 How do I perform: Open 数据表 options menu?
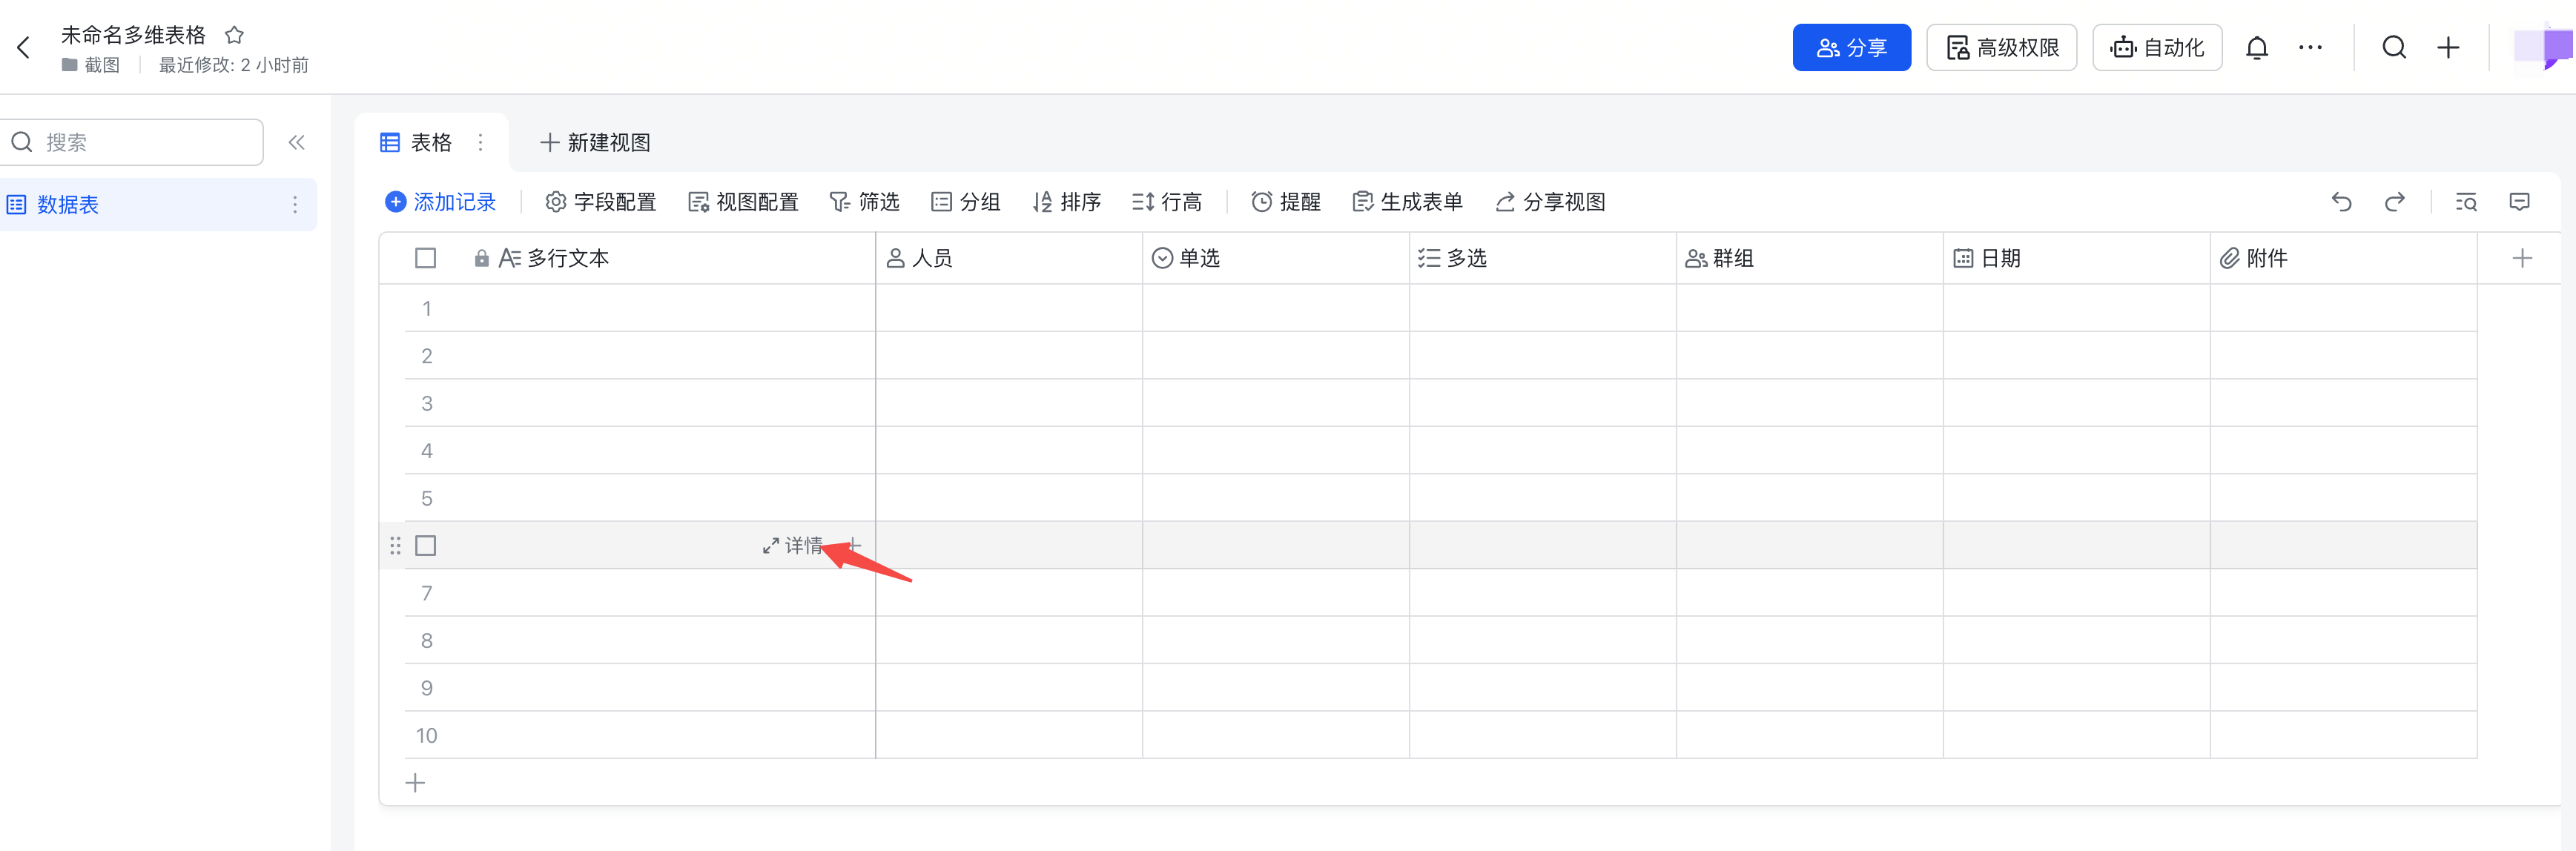tap(295, 204)
